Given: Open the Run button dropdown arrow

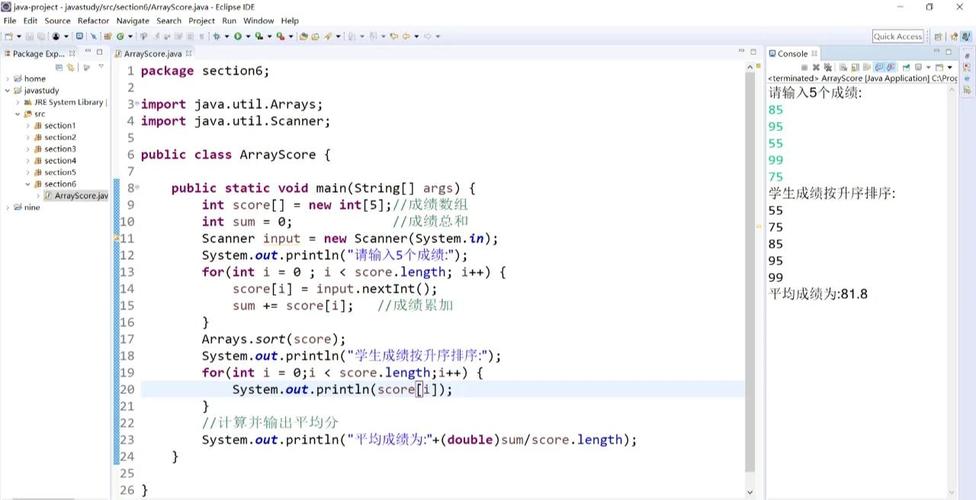Looking at the screenshot, I should 248,37.
